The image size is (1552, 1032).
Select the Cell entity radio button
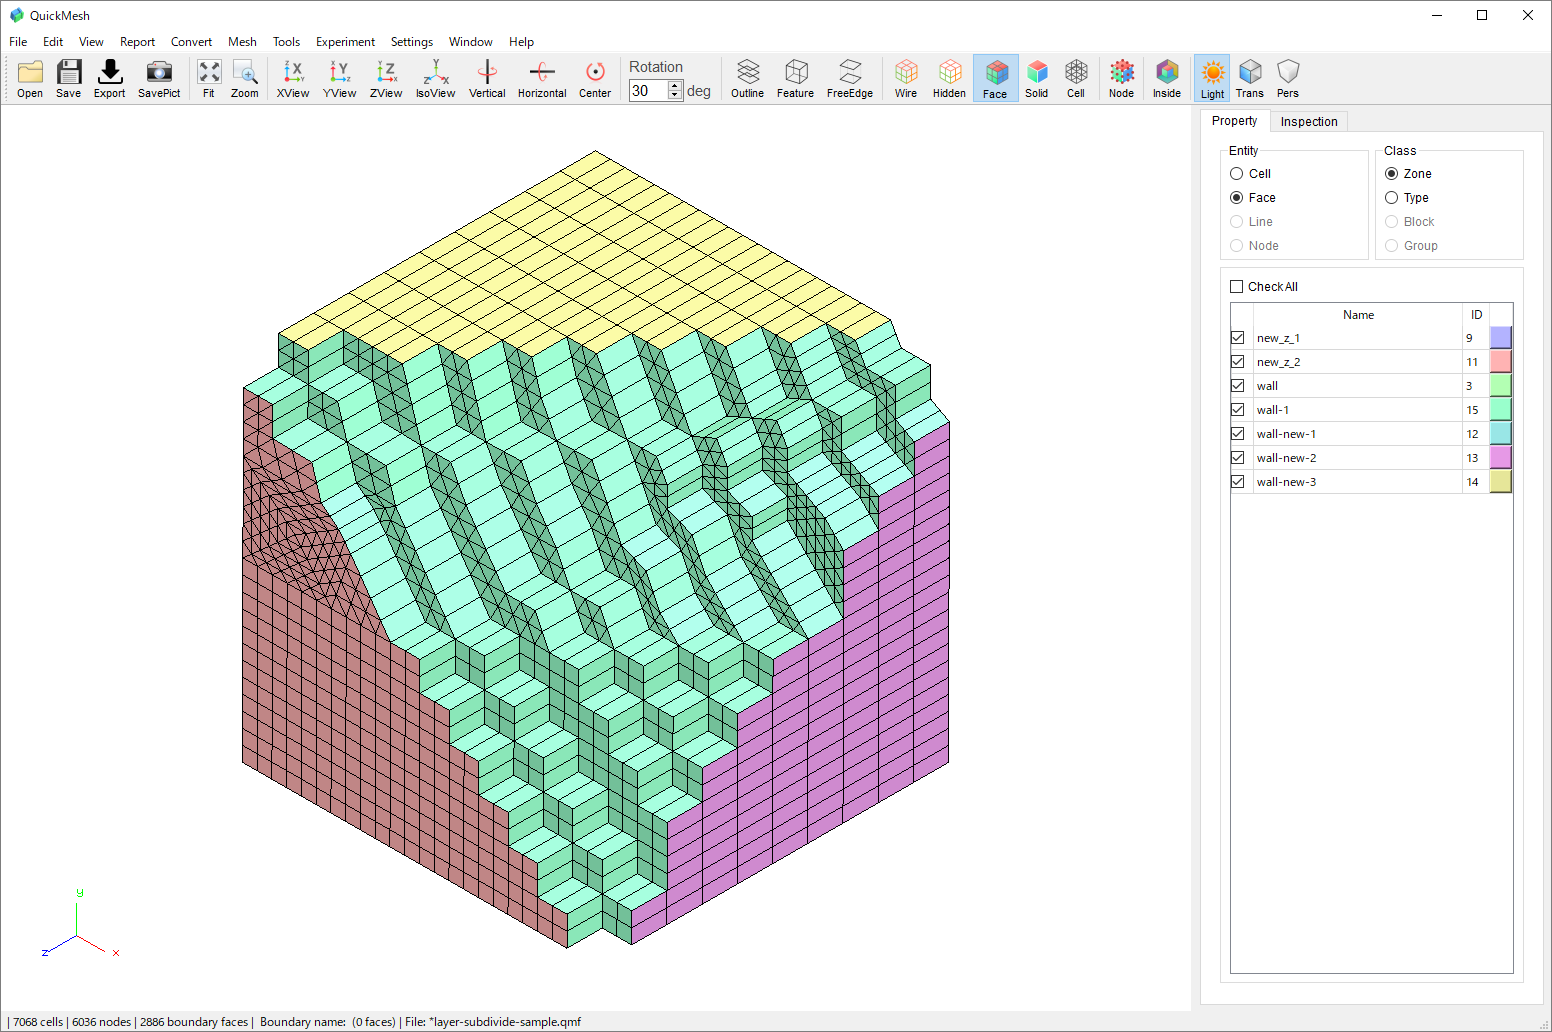pyautogui.click(x=1237, y=173)
